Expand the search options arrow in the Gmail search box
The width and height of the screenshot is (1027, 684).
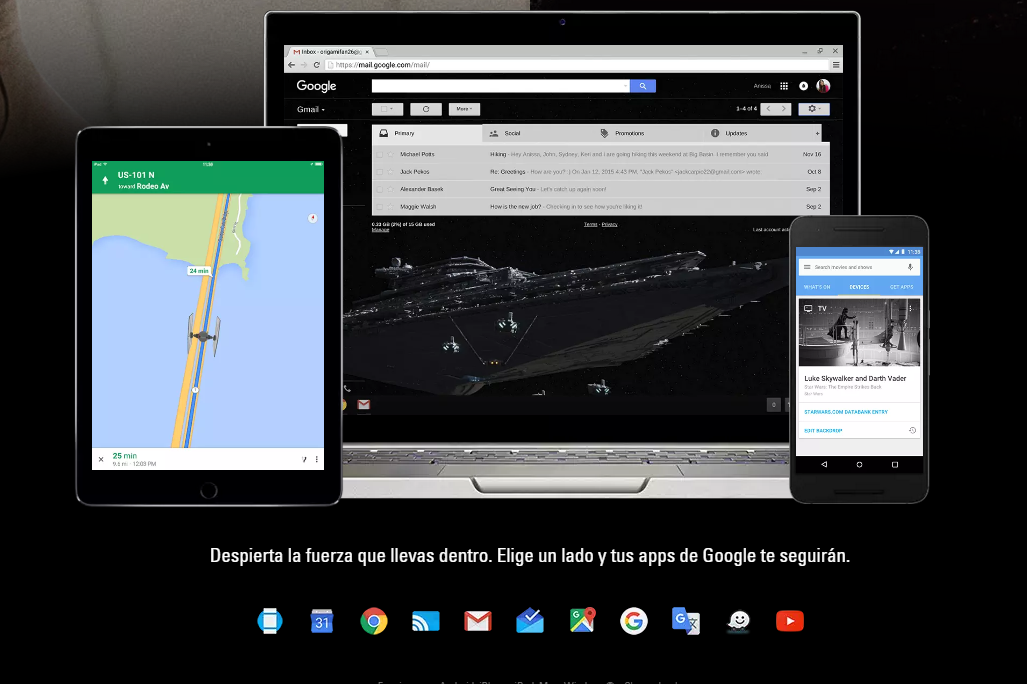(x=626, y=86)
